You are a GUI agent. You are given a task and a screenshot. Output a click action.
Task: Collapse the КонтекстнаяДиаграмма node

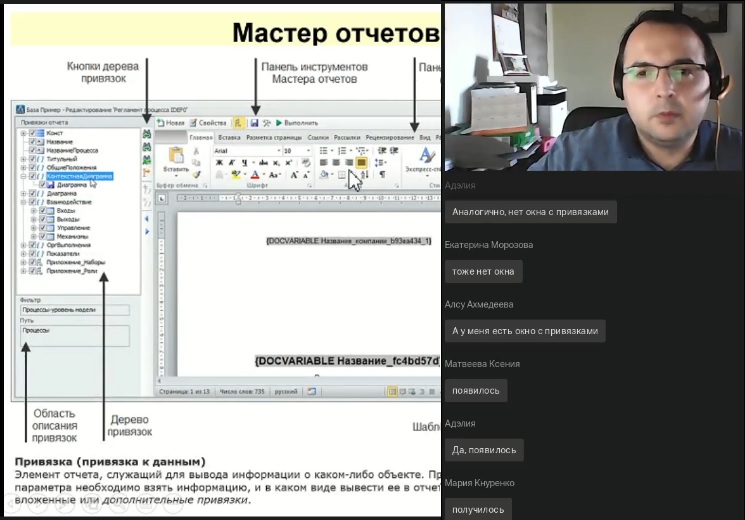tap(23, 176)
